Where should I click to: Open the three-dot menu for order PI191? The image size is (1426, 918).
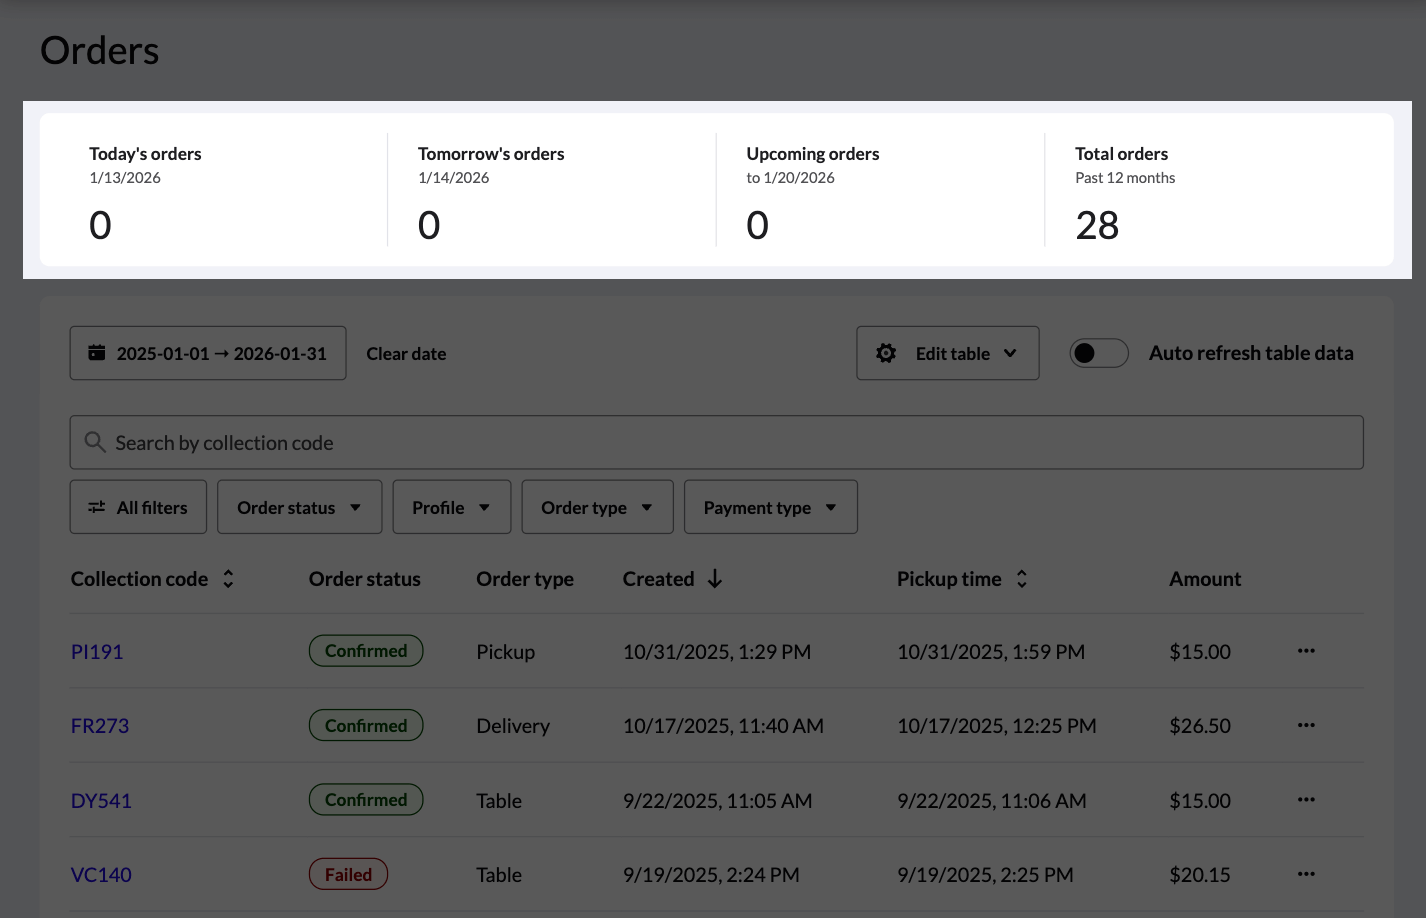pos(1306,651)
